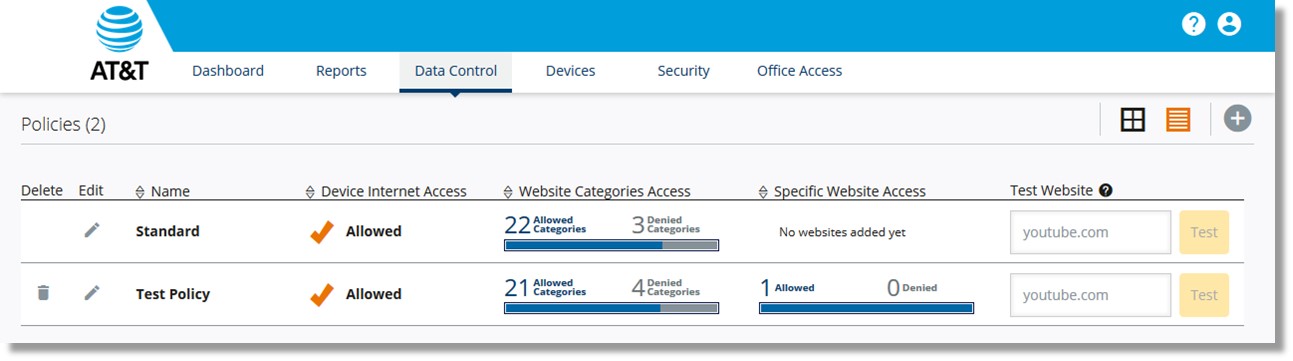The image size is (1293, 361).
Task: Click the Delete column header
Action: click(42, 190)
